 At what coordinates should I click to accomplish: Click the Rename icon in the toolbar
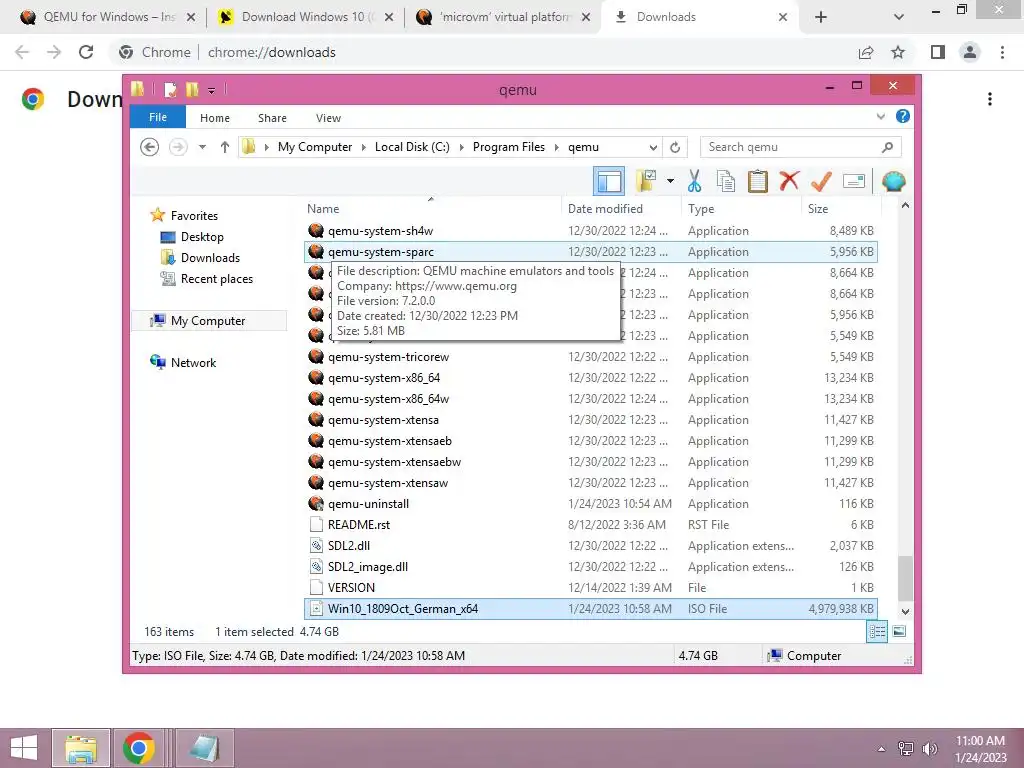point(854,181)
